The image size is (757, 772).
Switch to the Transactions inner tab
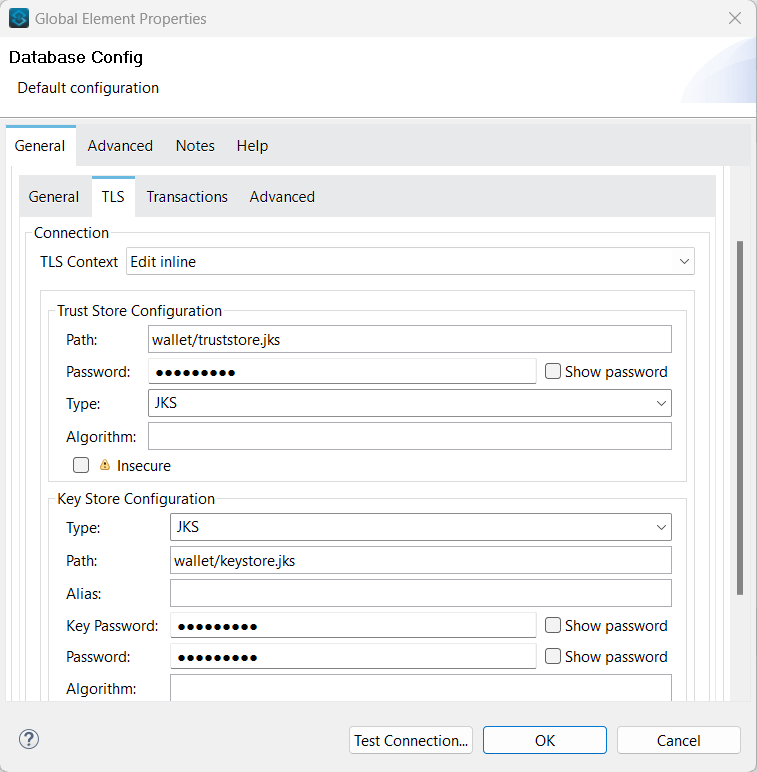pos(187,197)
